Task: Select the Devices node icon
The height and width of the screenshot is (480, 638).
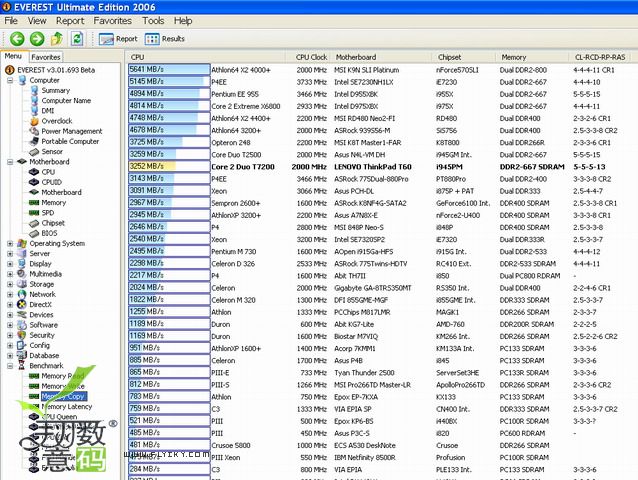Action: pyautogui.click(x=22, y=314)
